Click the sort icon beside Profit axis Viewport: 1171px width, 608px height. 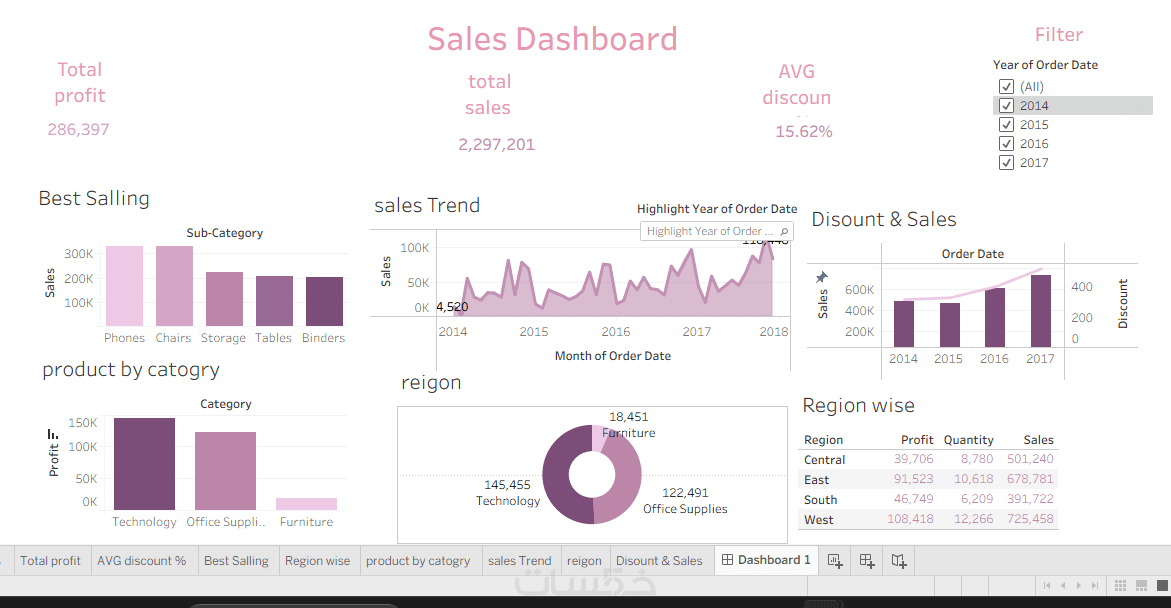pyautogui.click(x=52, y=434)
